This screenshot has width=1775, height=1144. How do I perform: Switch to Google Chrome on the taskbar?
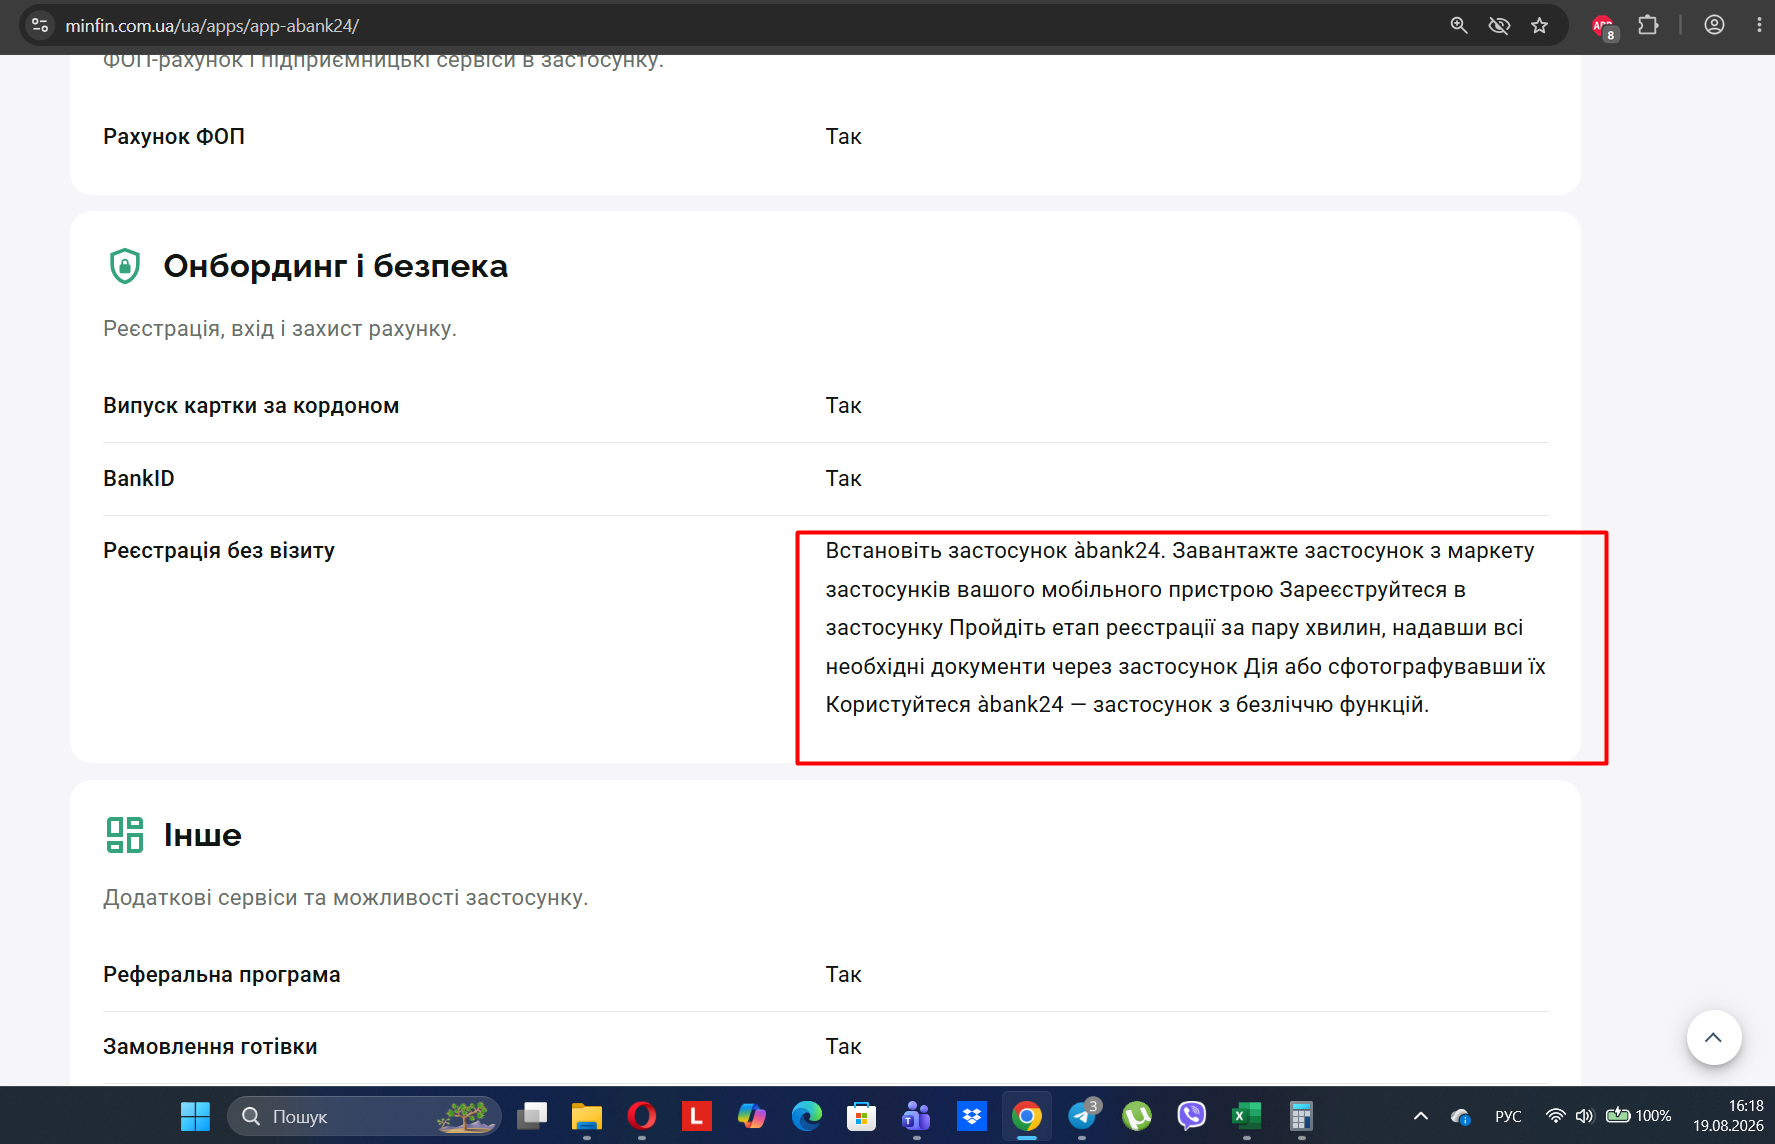click(1027, 1116)
